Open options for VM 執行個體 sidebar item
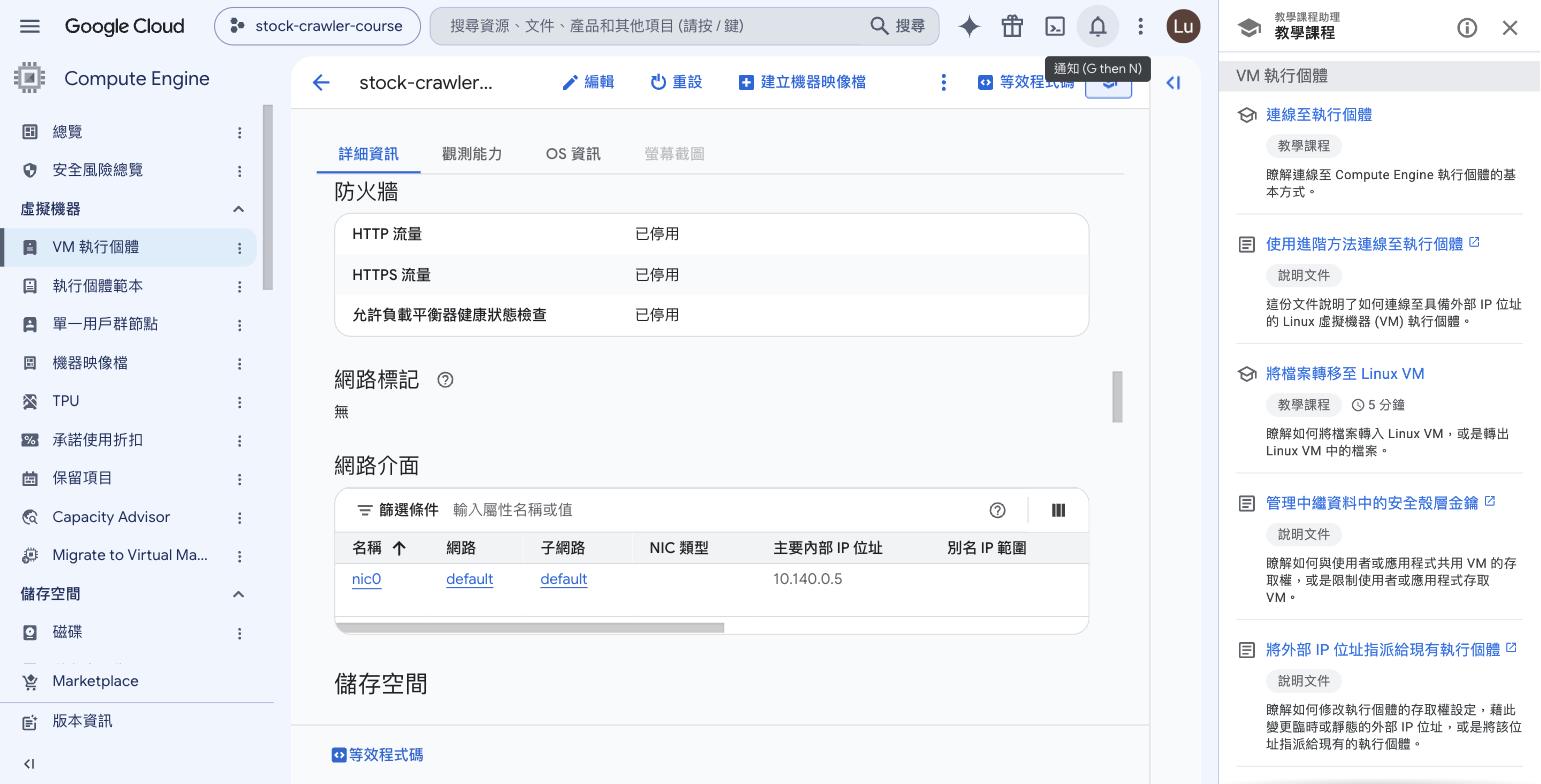This screenshot has height=784, width=1541. pyautogui.click(x=239, y=248)
